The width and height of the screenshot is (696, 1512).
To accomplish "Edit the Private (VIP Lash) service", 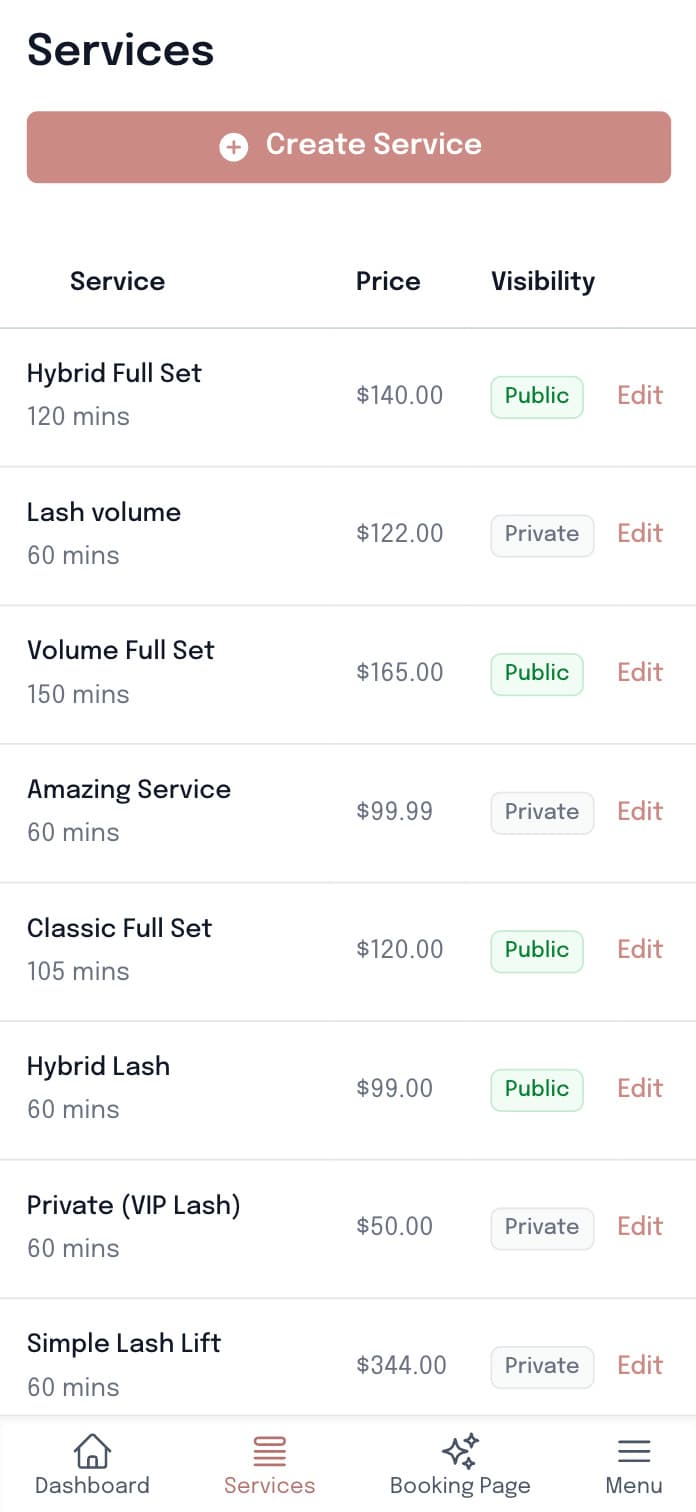I will [639, 1227].
